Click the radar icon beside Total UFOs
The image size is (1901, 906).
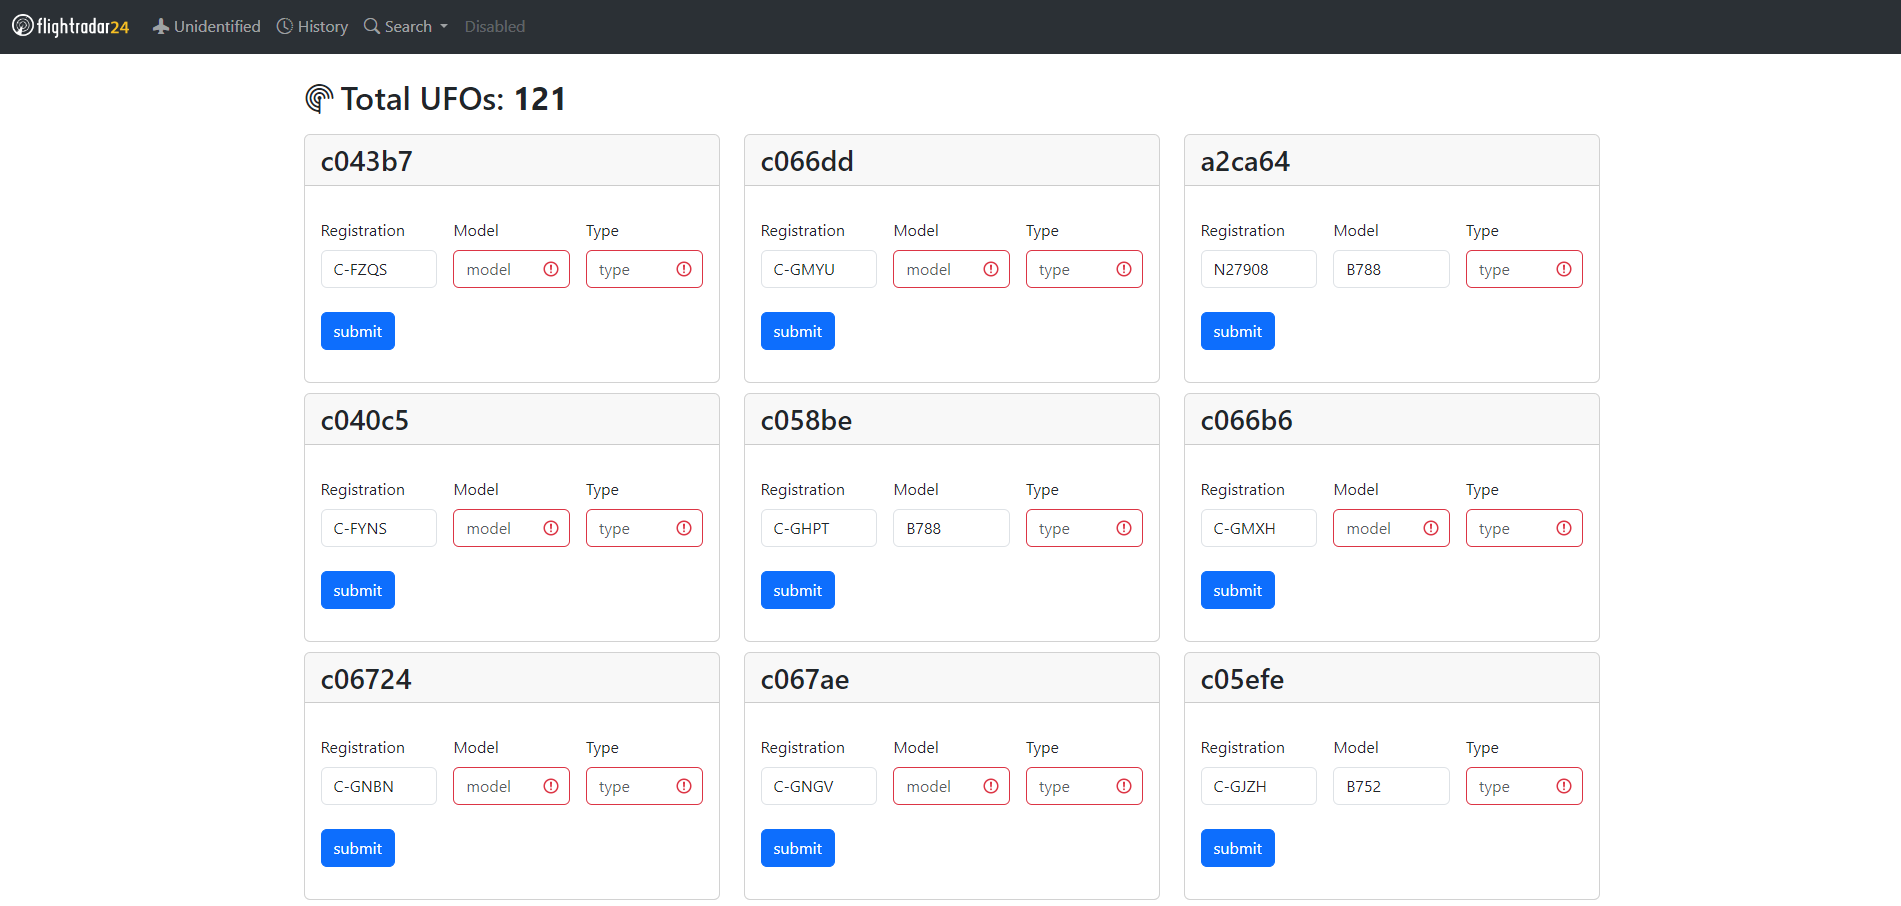[x=319, y=99]
